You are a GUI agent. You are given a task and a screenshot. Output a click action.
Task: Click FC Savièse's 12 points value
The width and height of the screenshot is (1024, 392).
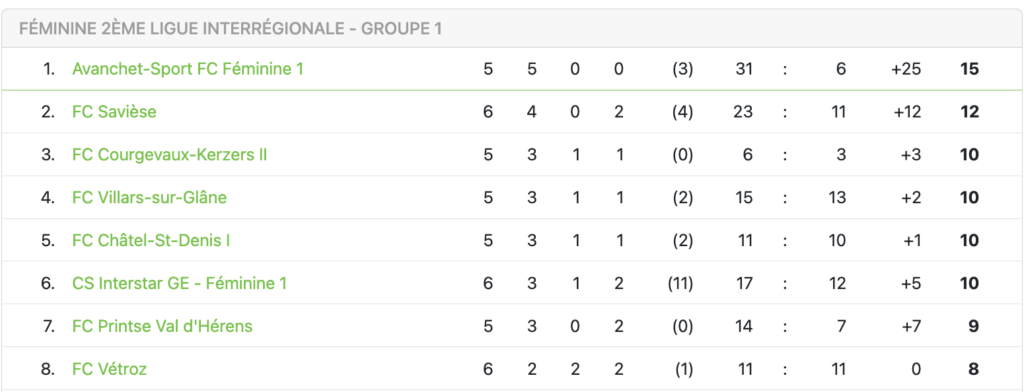point(970,112)
